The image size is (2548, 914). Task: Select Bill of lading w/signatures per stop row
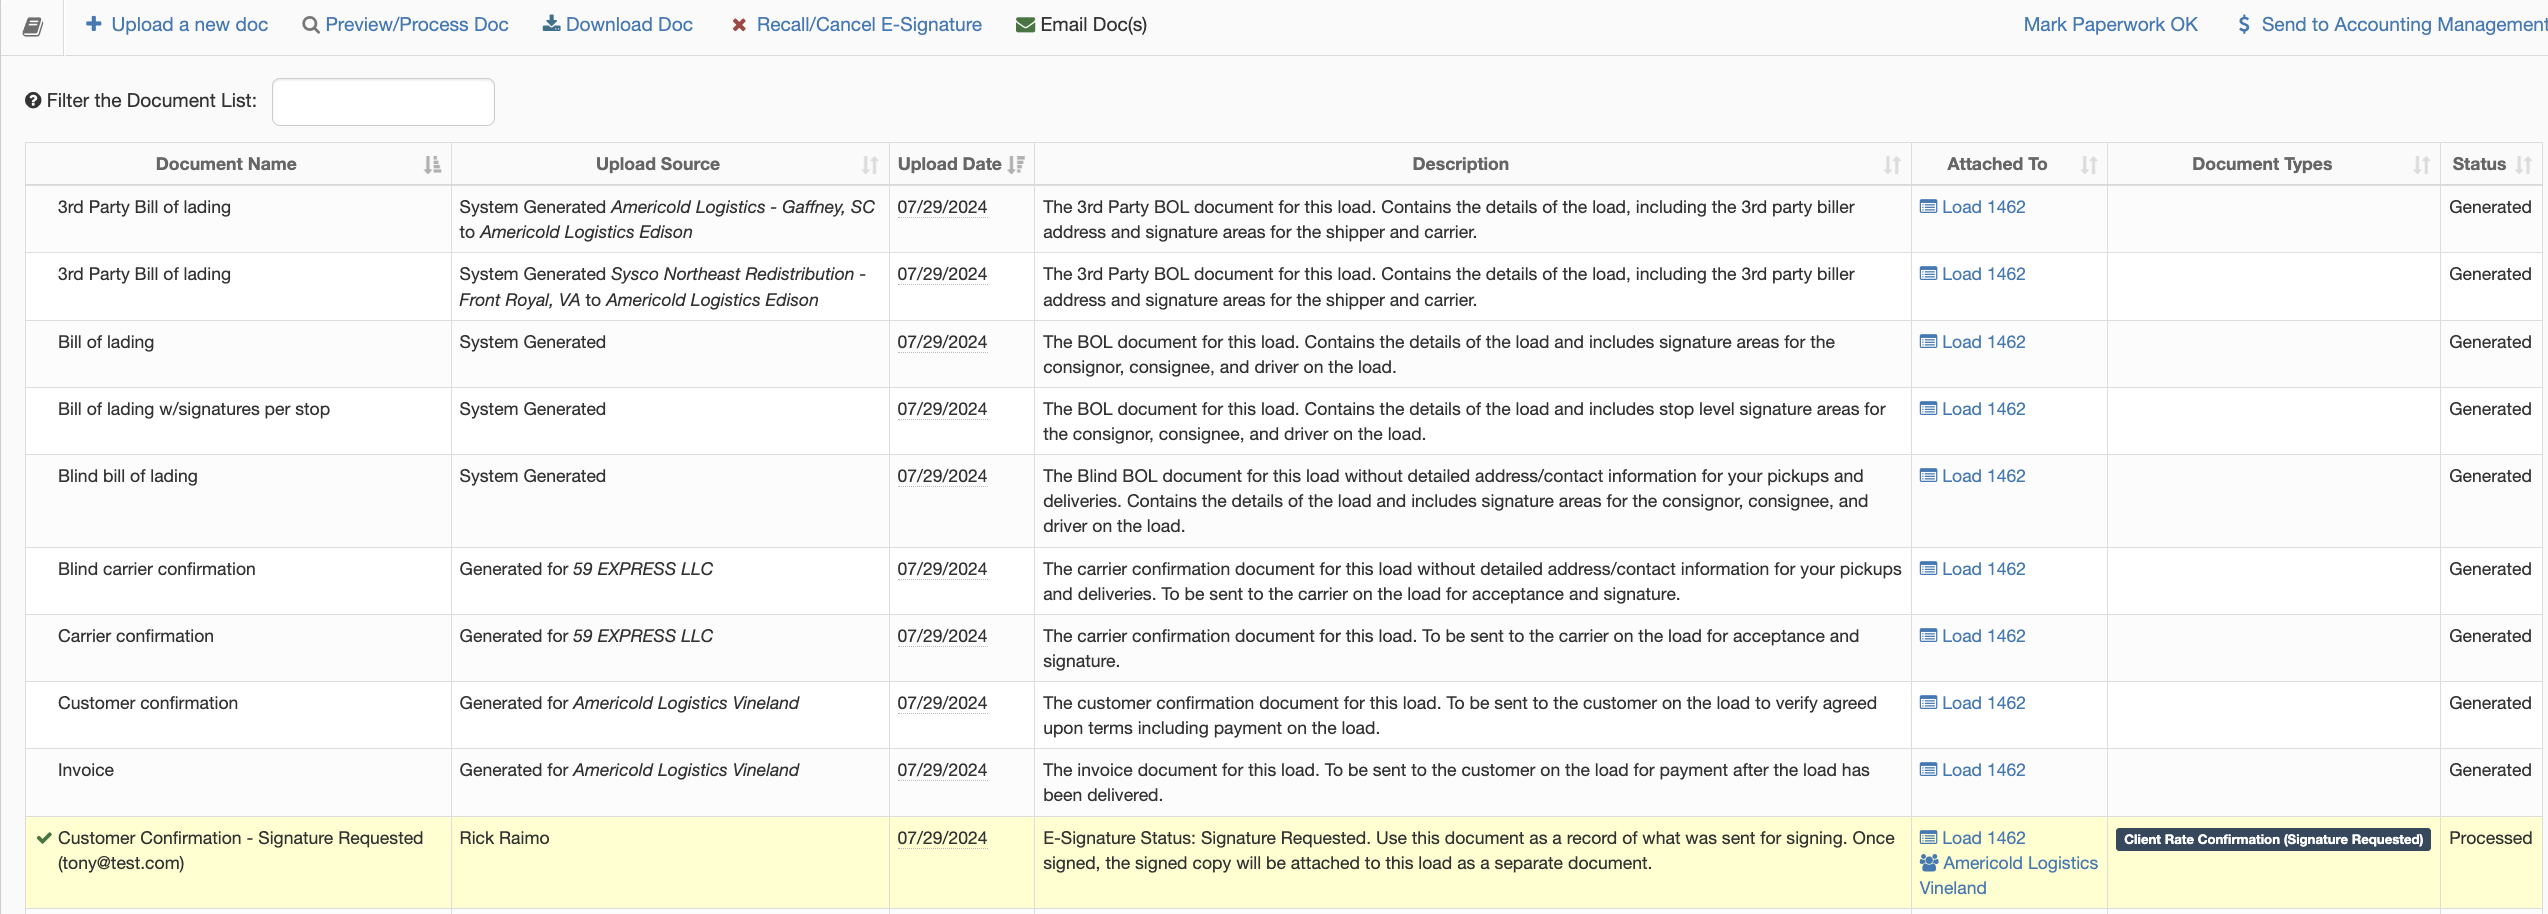coord(1283,421)
